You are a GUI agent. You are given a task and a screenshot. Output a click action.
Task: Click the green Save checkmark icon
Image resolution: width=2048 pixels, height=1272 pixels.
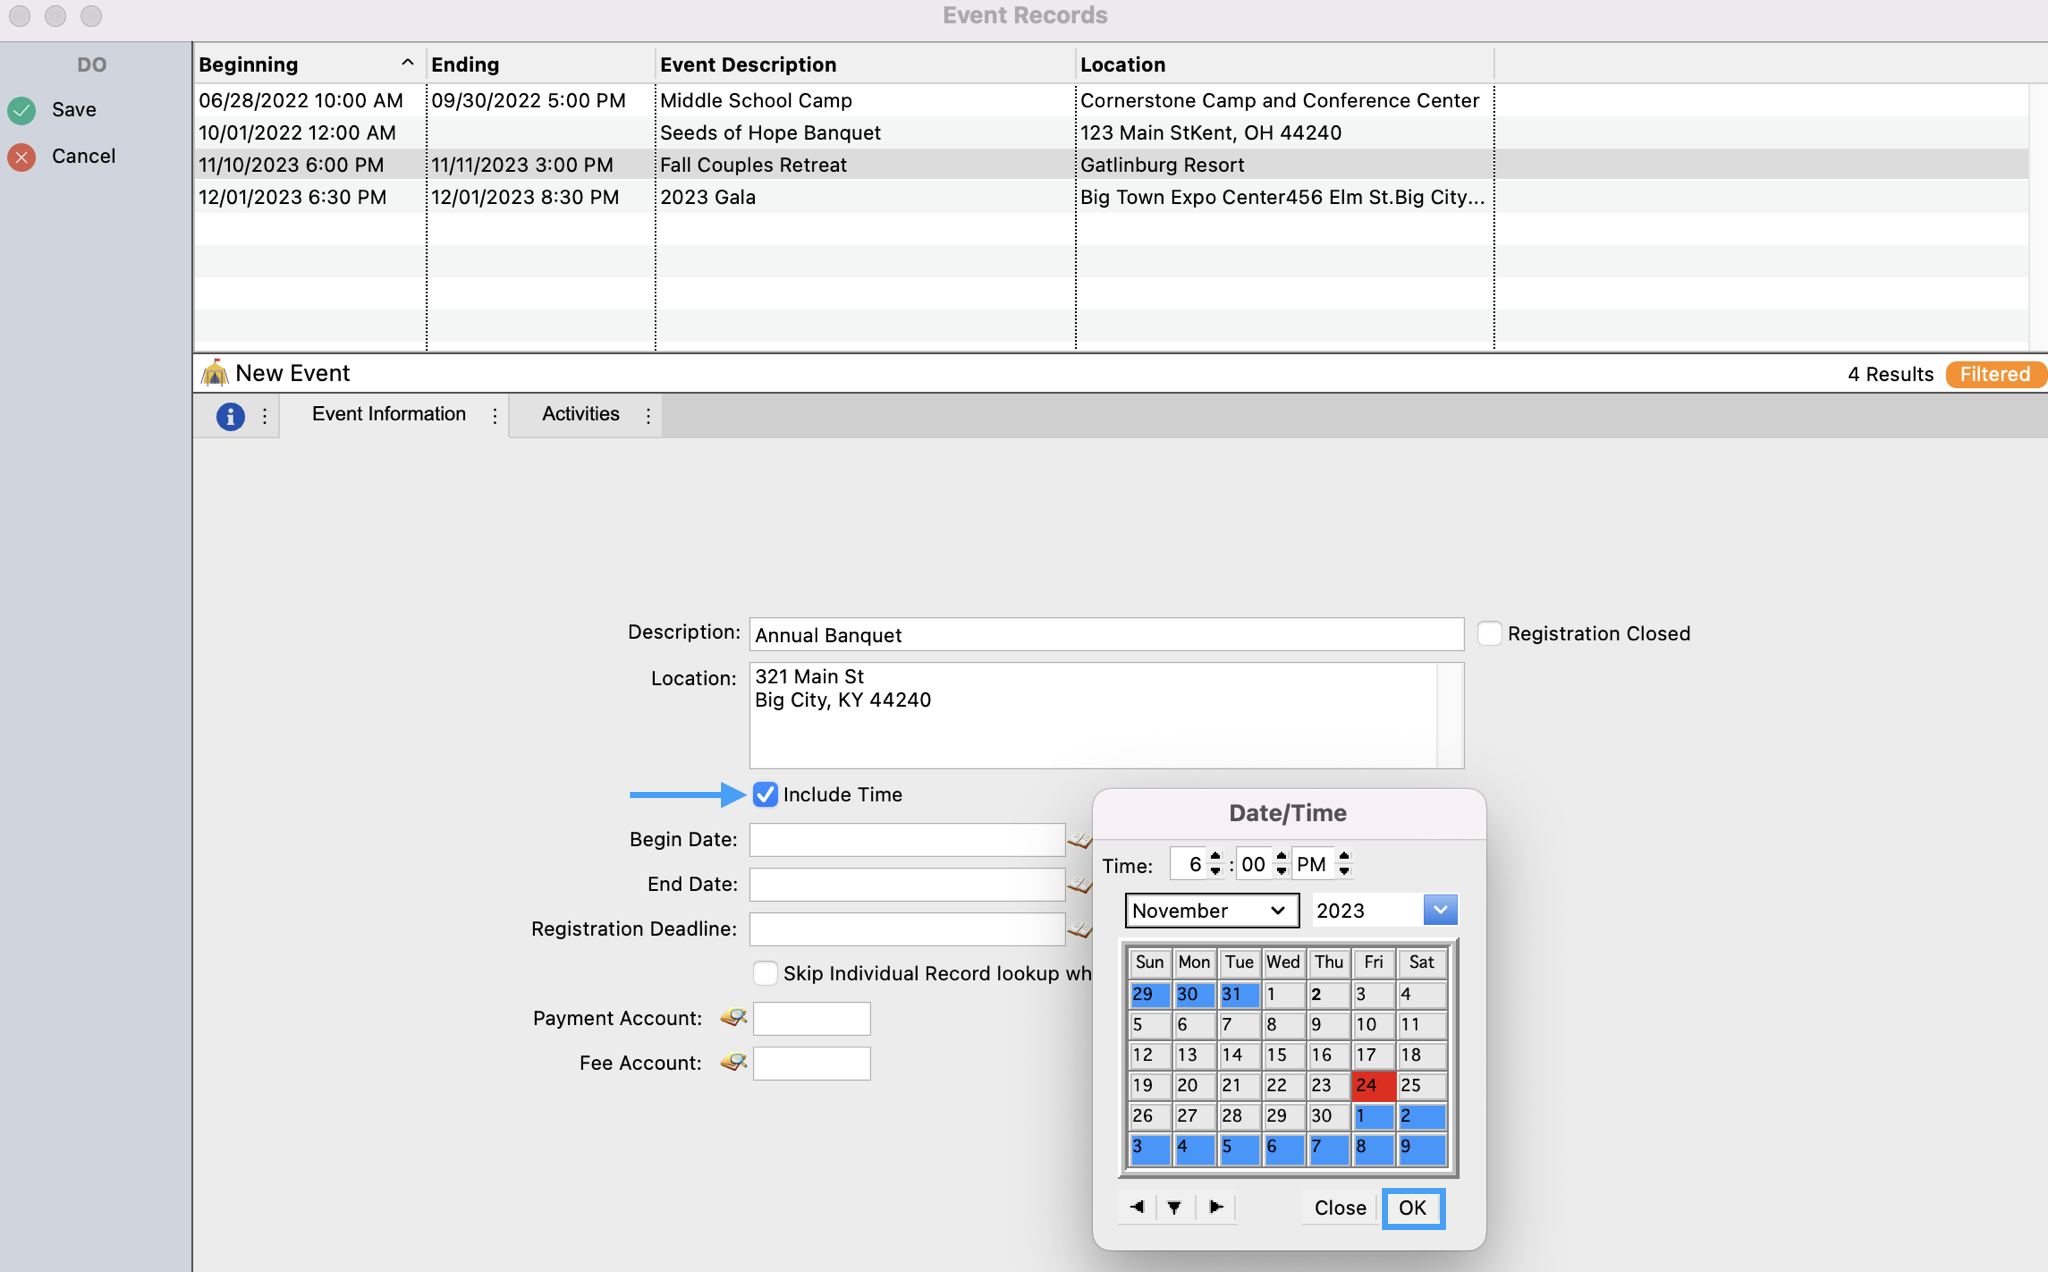click(x=22, y=110)
